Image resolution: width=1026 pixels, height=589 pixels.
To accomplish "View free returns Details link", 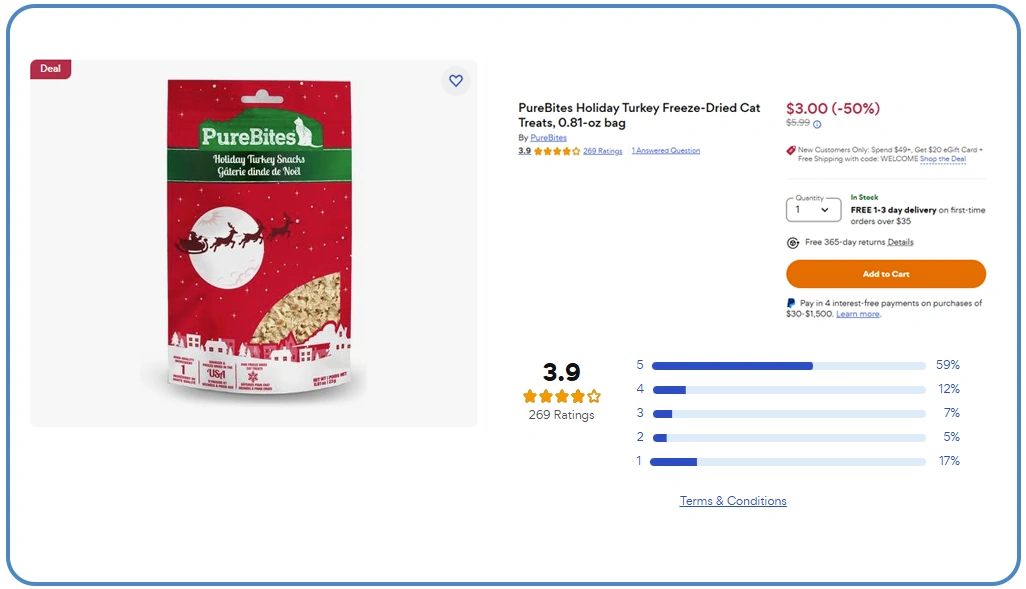I will 900,242.
